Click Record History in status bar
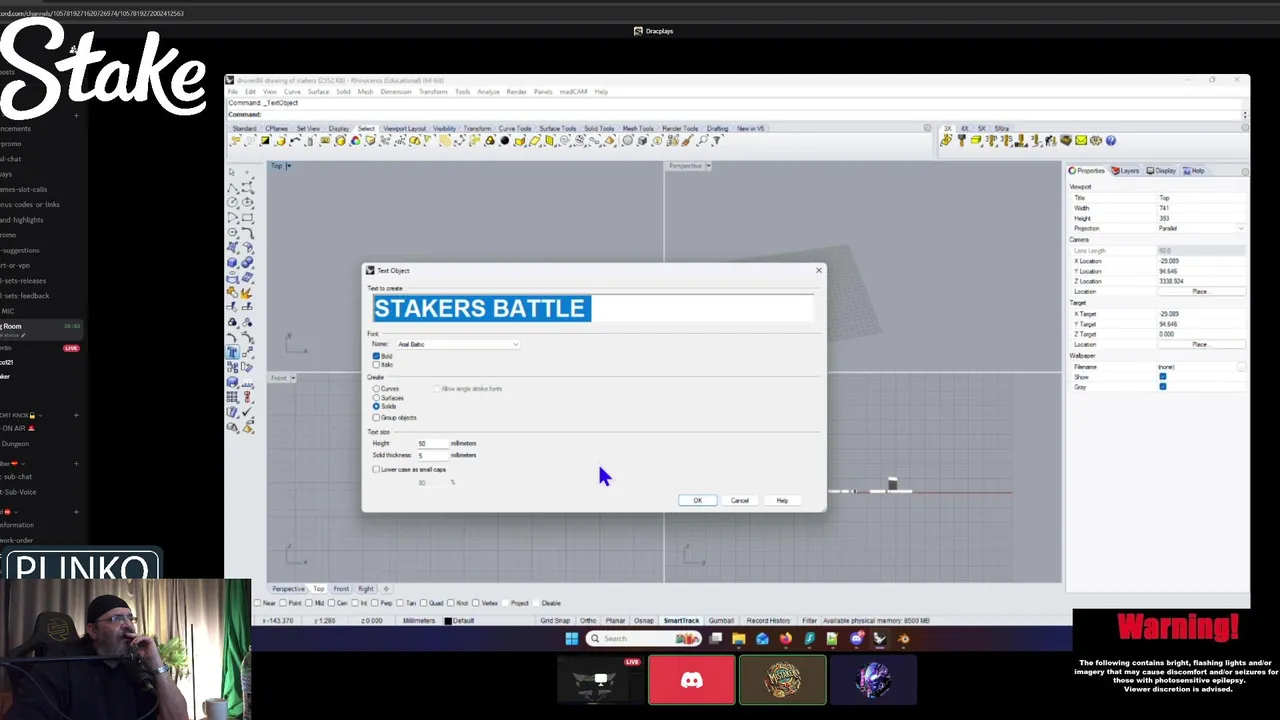Image resolution: width=1280 pixels, height=720 pixels. point(768,621)
